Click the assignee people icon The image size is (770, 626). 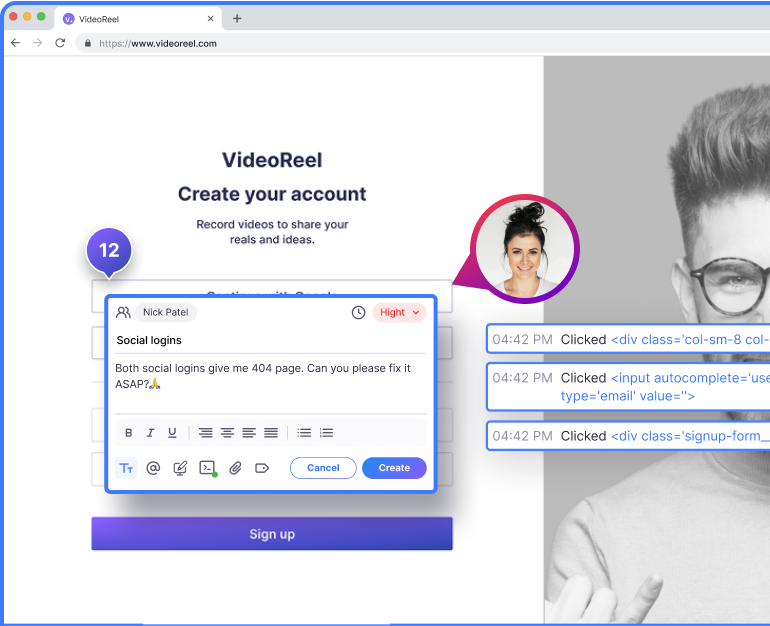click(124, 313)
